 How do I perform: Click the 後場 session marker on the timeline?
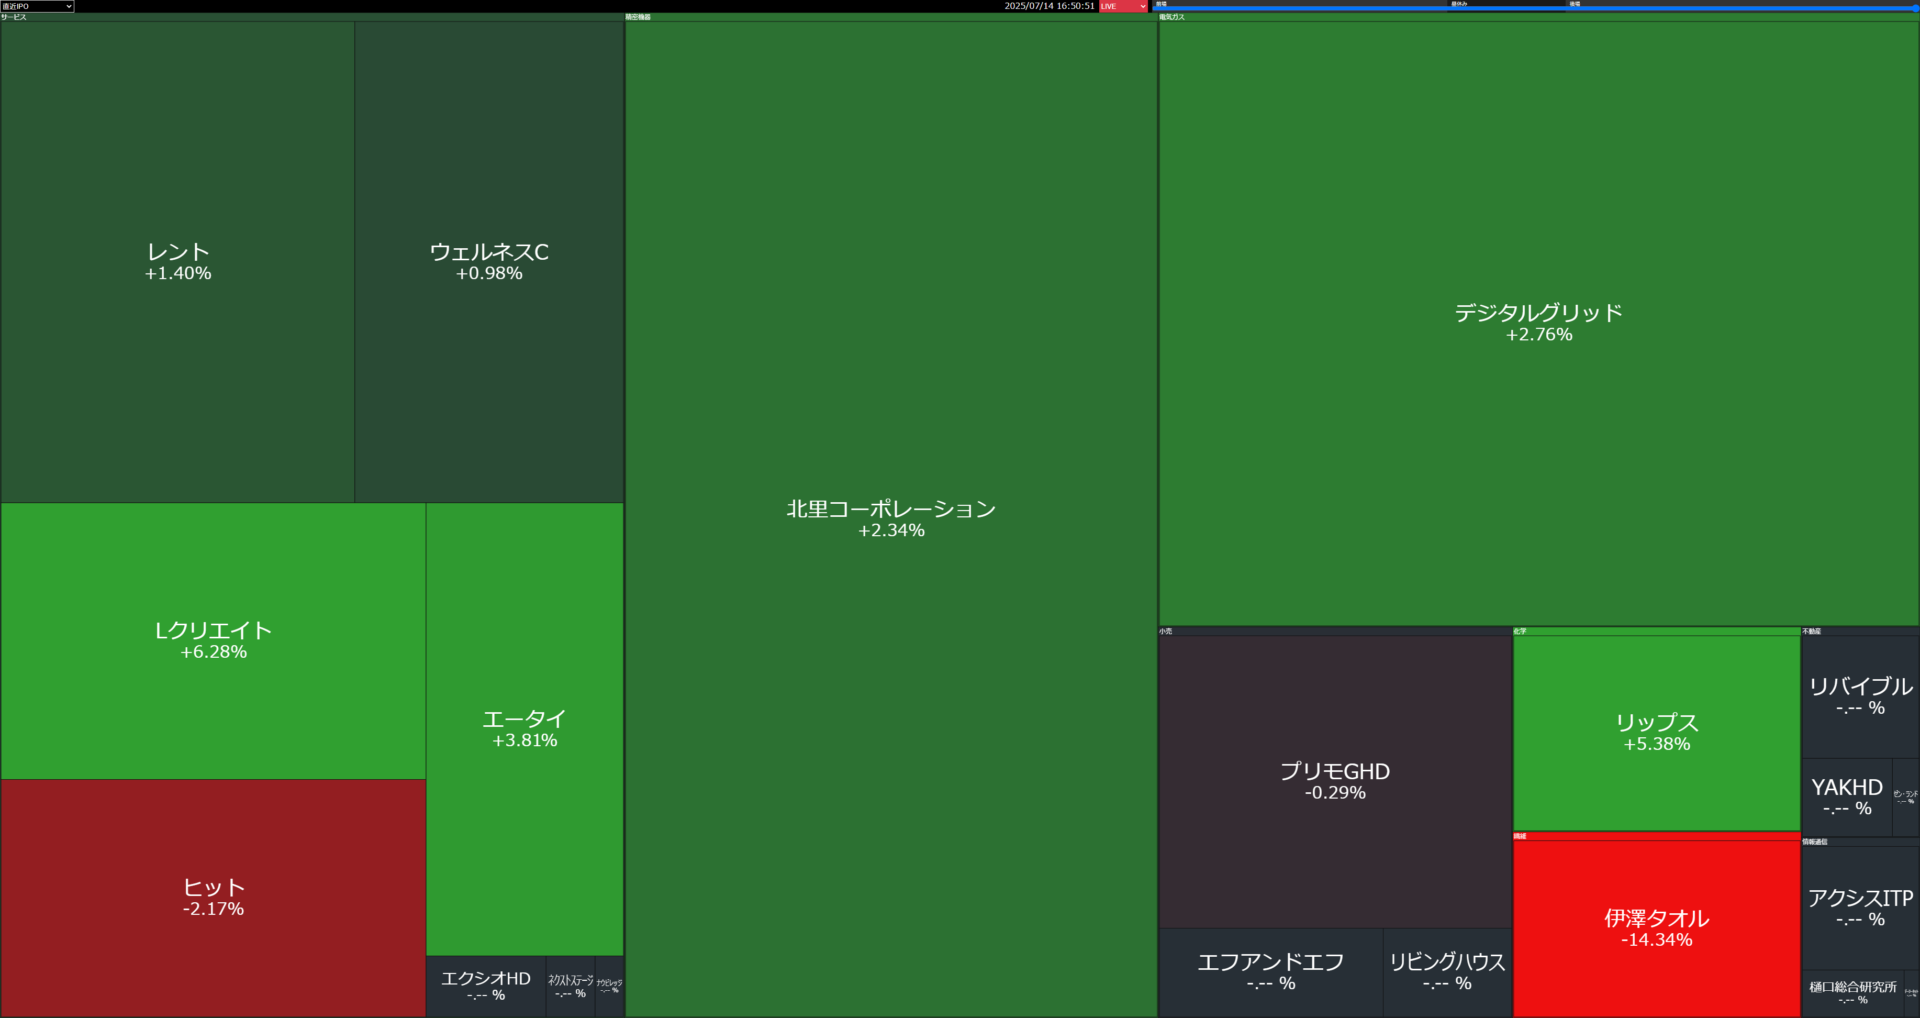tap(1574, 4)
